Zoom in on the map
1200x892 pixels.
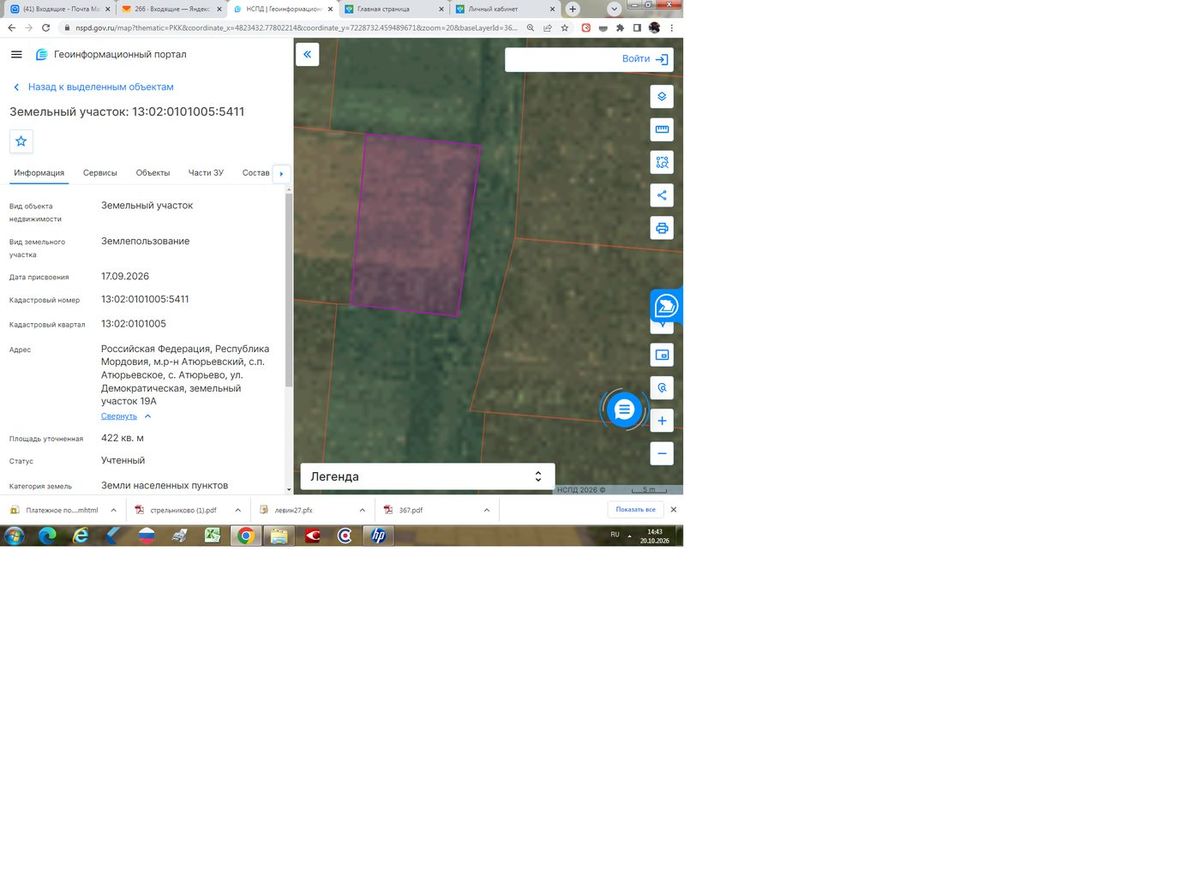661,421
